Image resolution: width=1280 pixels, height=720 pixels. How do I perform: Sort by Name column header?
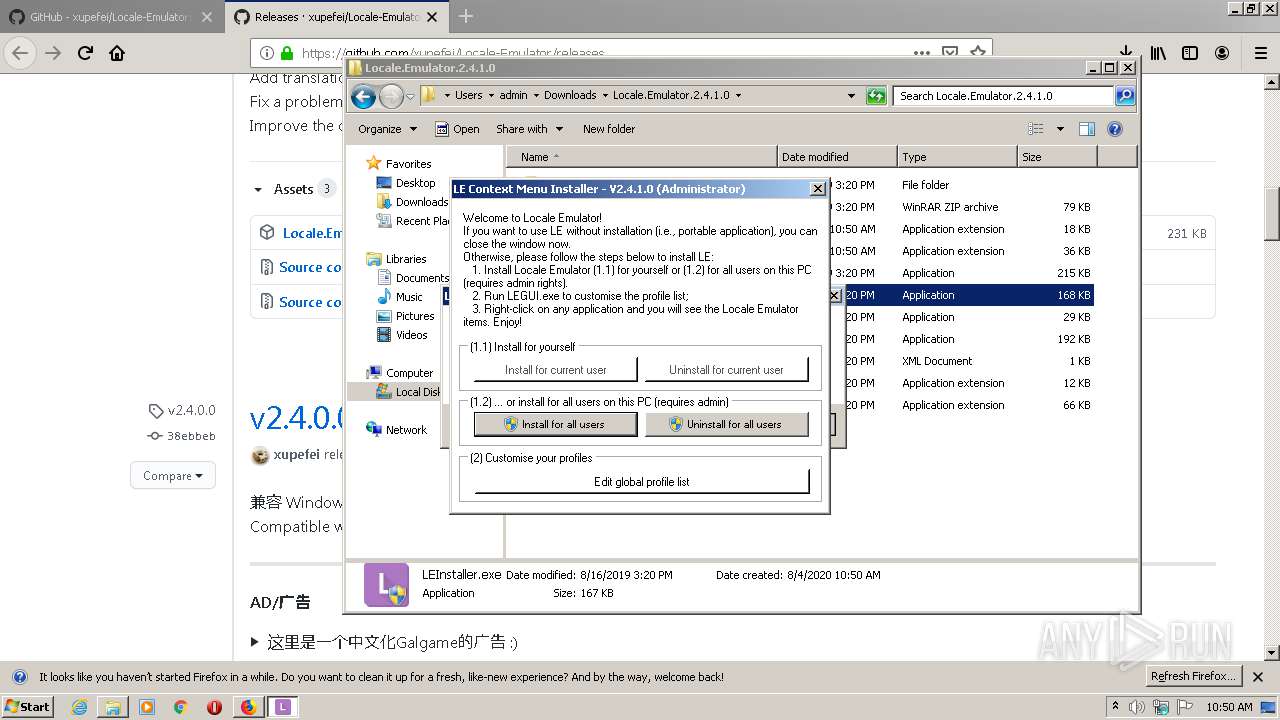click(642, 157)
